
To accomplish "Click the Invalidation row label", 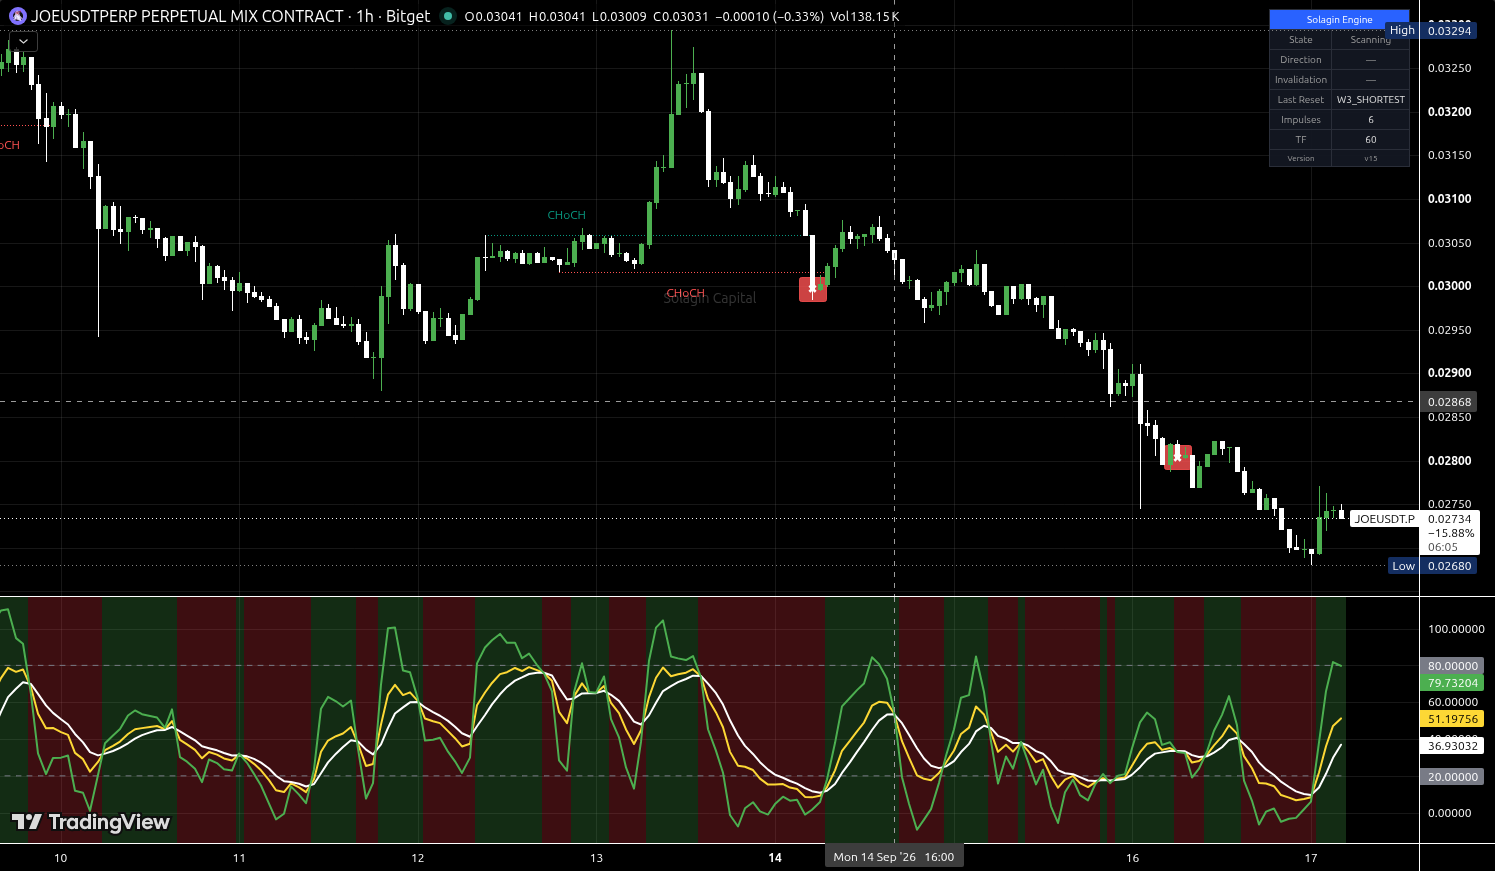I will tap(1301, 80).
